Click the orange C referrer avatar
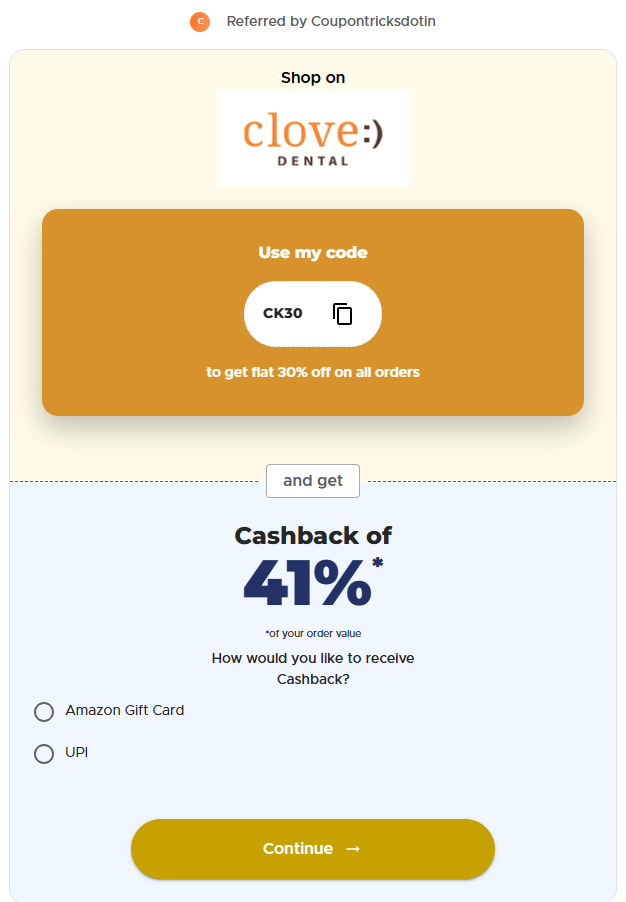This screenshot has width=626, height=902. click(x=200, y=22)
